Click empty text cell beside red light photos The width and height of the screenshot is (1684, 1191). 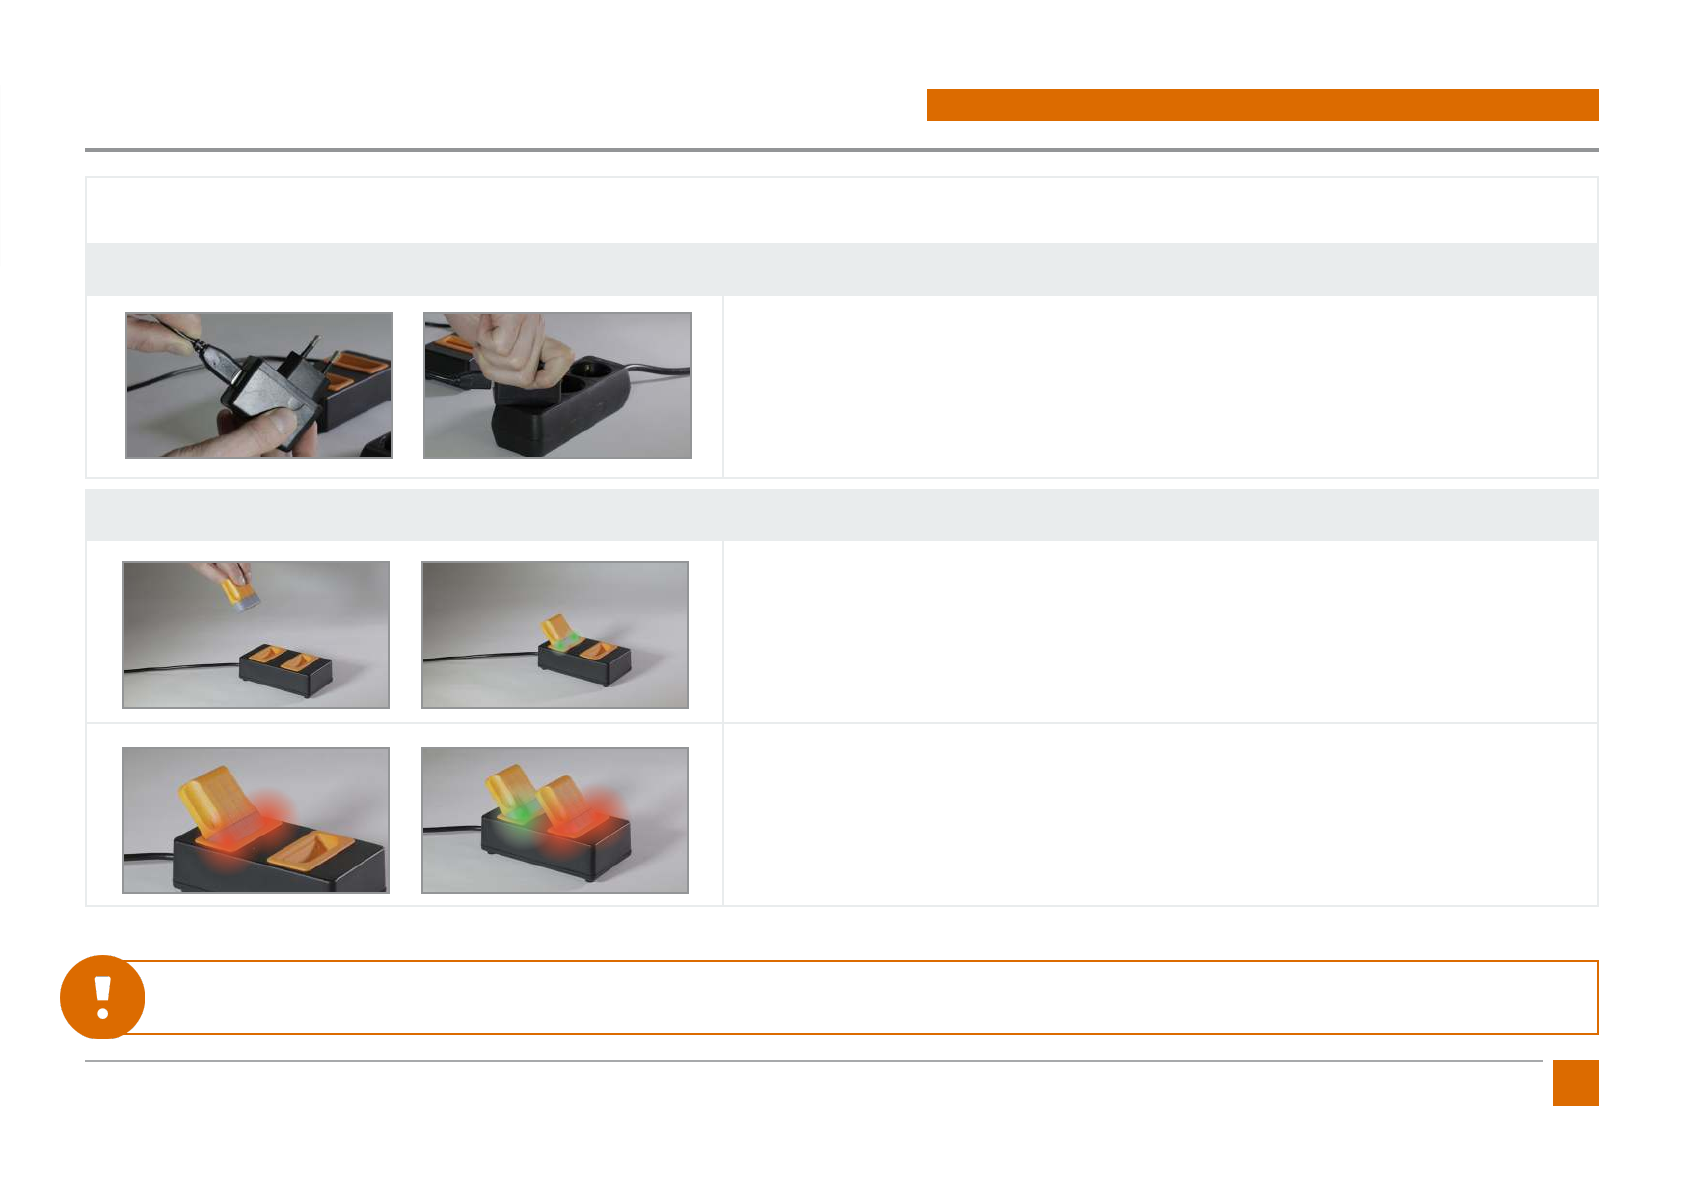click(1160, 815)
